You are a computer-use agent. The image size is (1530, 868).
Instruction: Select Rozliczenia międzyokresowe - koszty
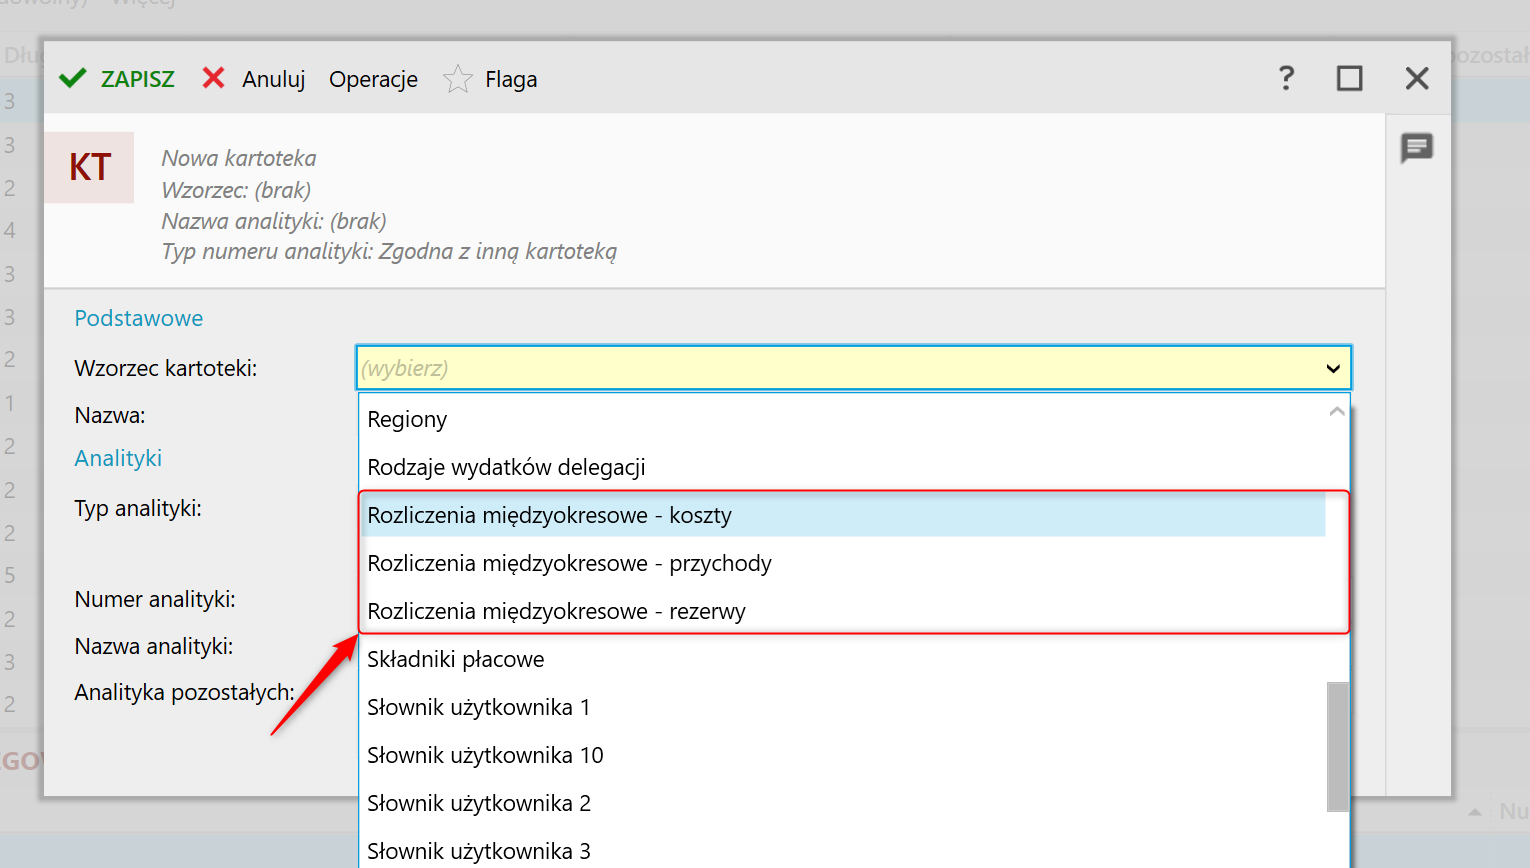point(549,515)
